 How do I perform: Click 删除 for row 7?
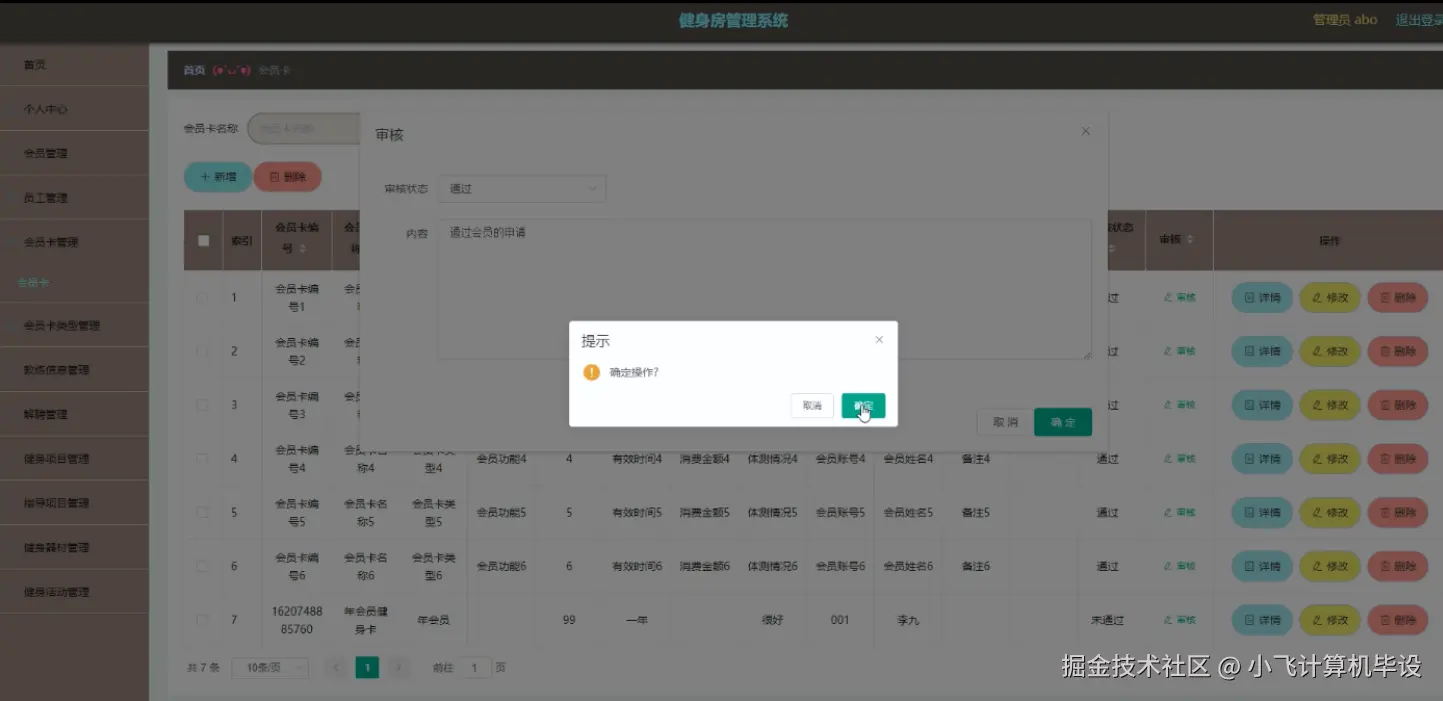click(x=1398, y=620)
